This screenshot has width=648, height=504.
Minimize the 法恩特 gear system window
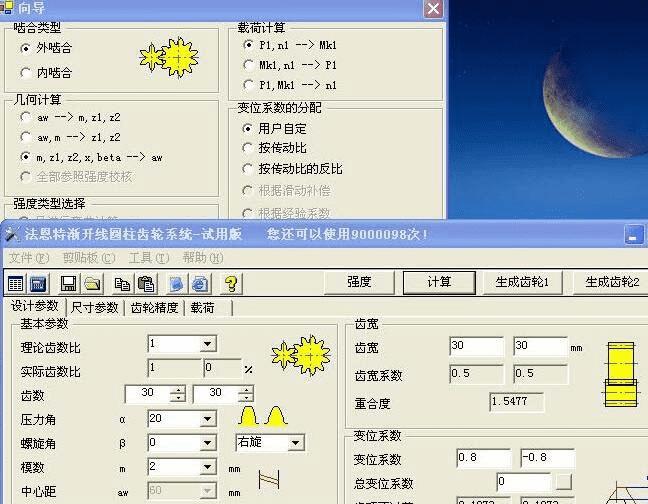point(634,235)
